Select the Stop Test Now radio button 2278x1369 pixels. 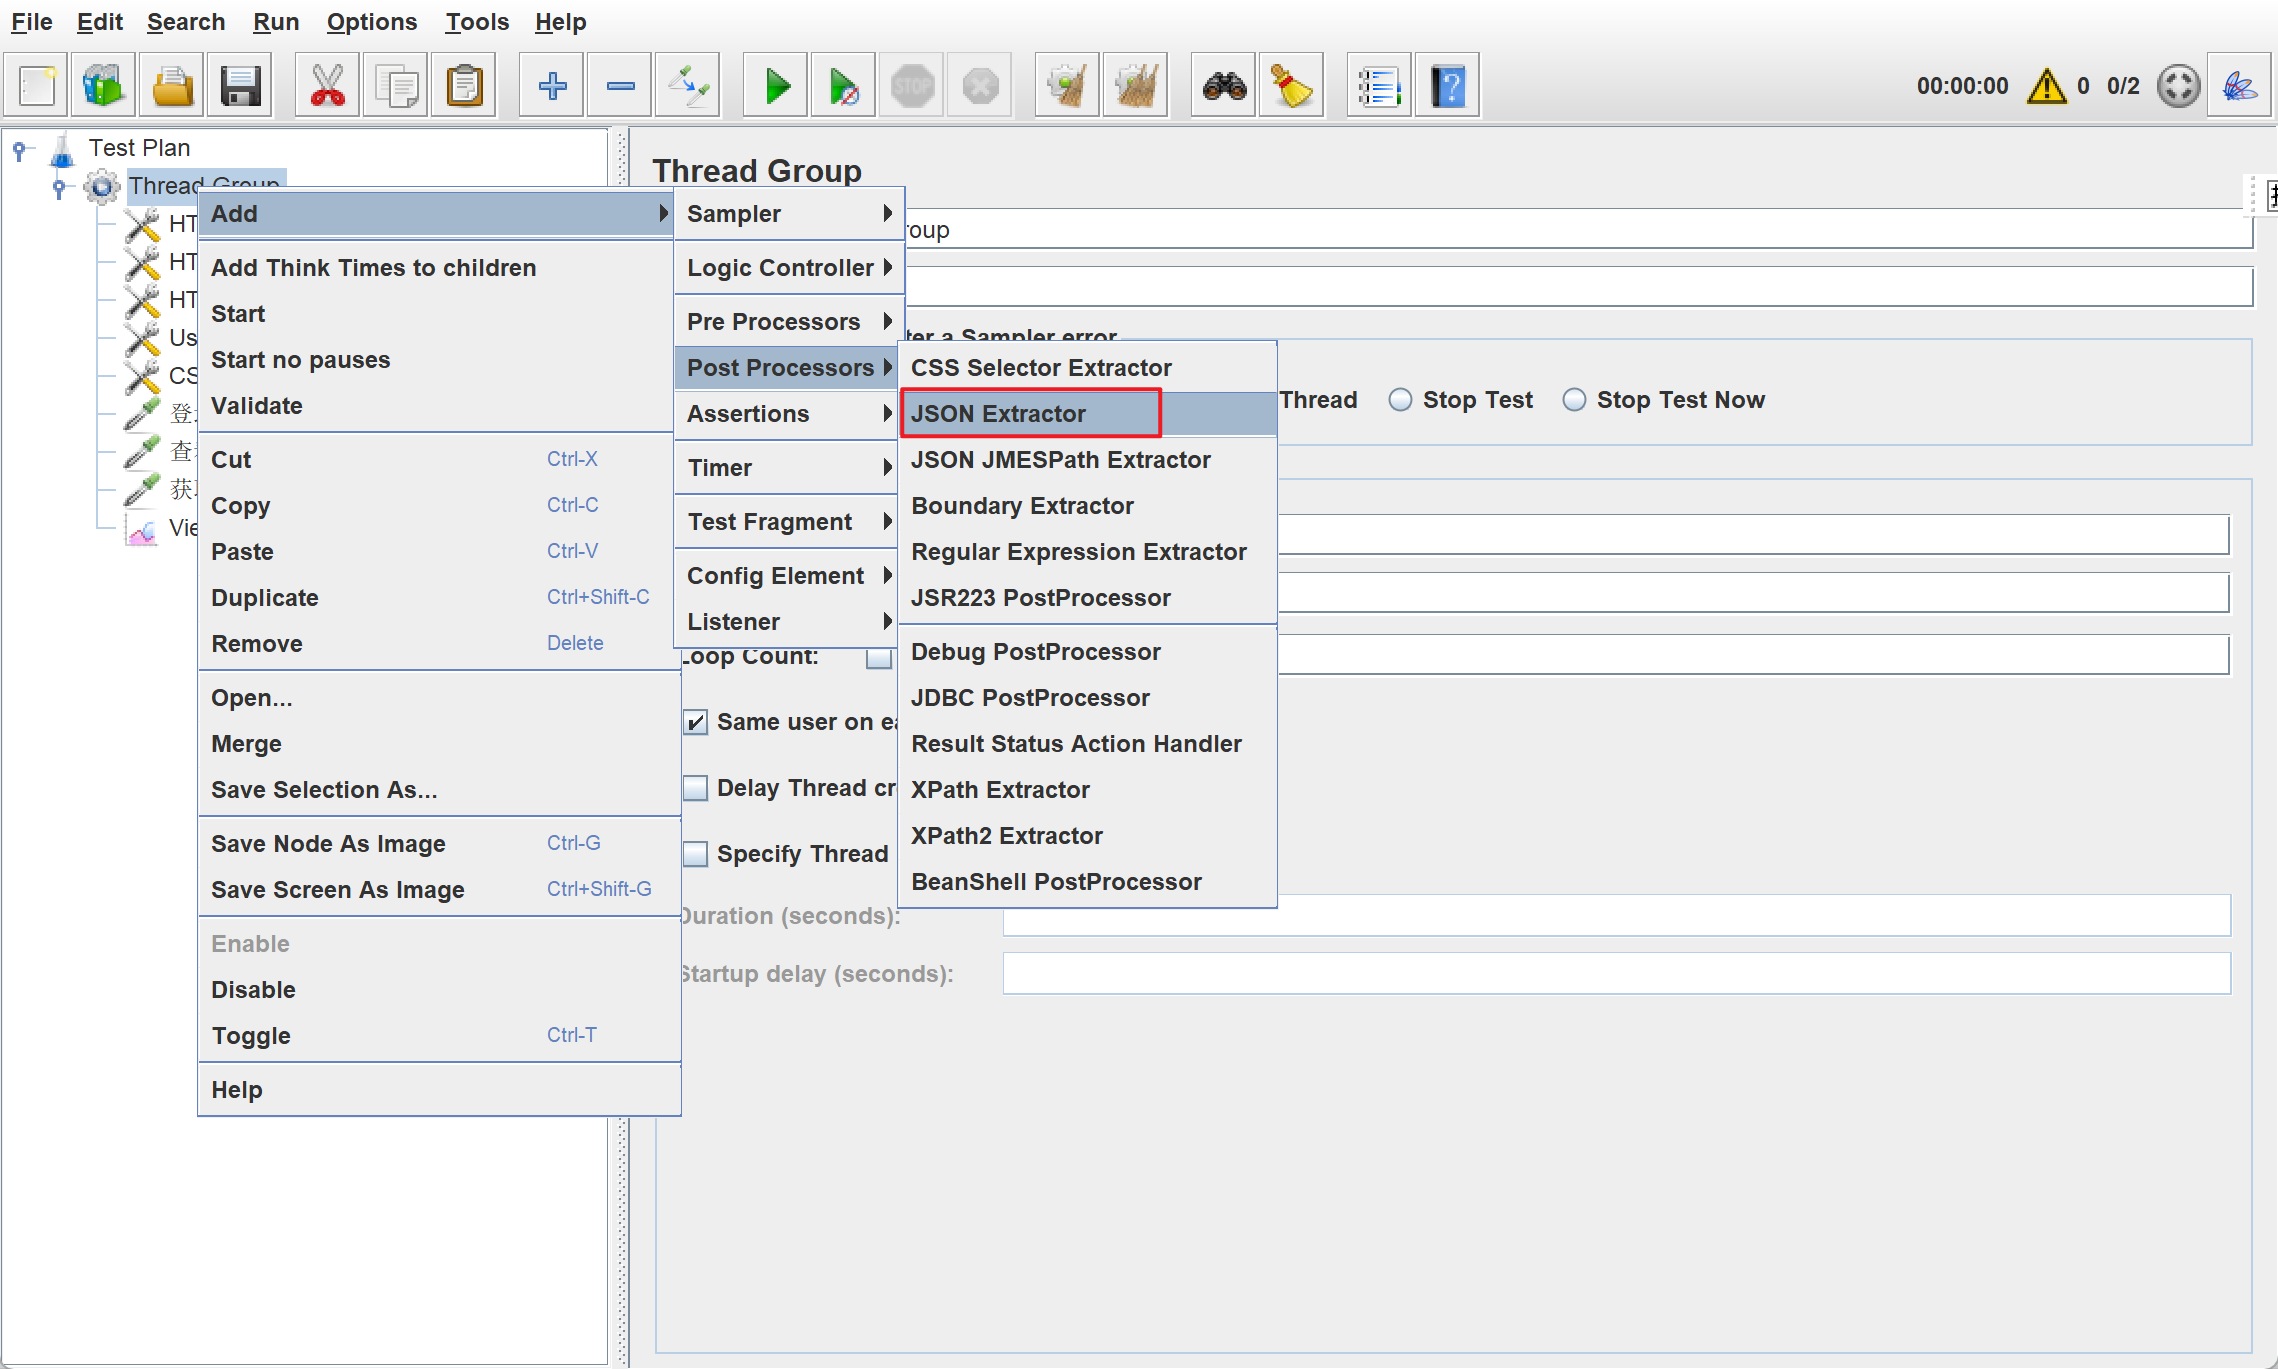(x=1574, y=400)
